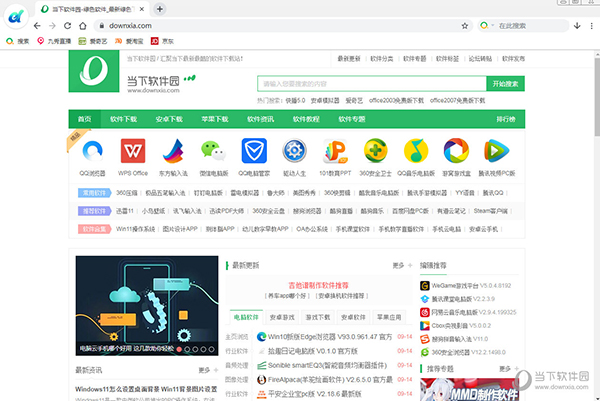Open the 苹果下载 navigation item

point(215,119)
